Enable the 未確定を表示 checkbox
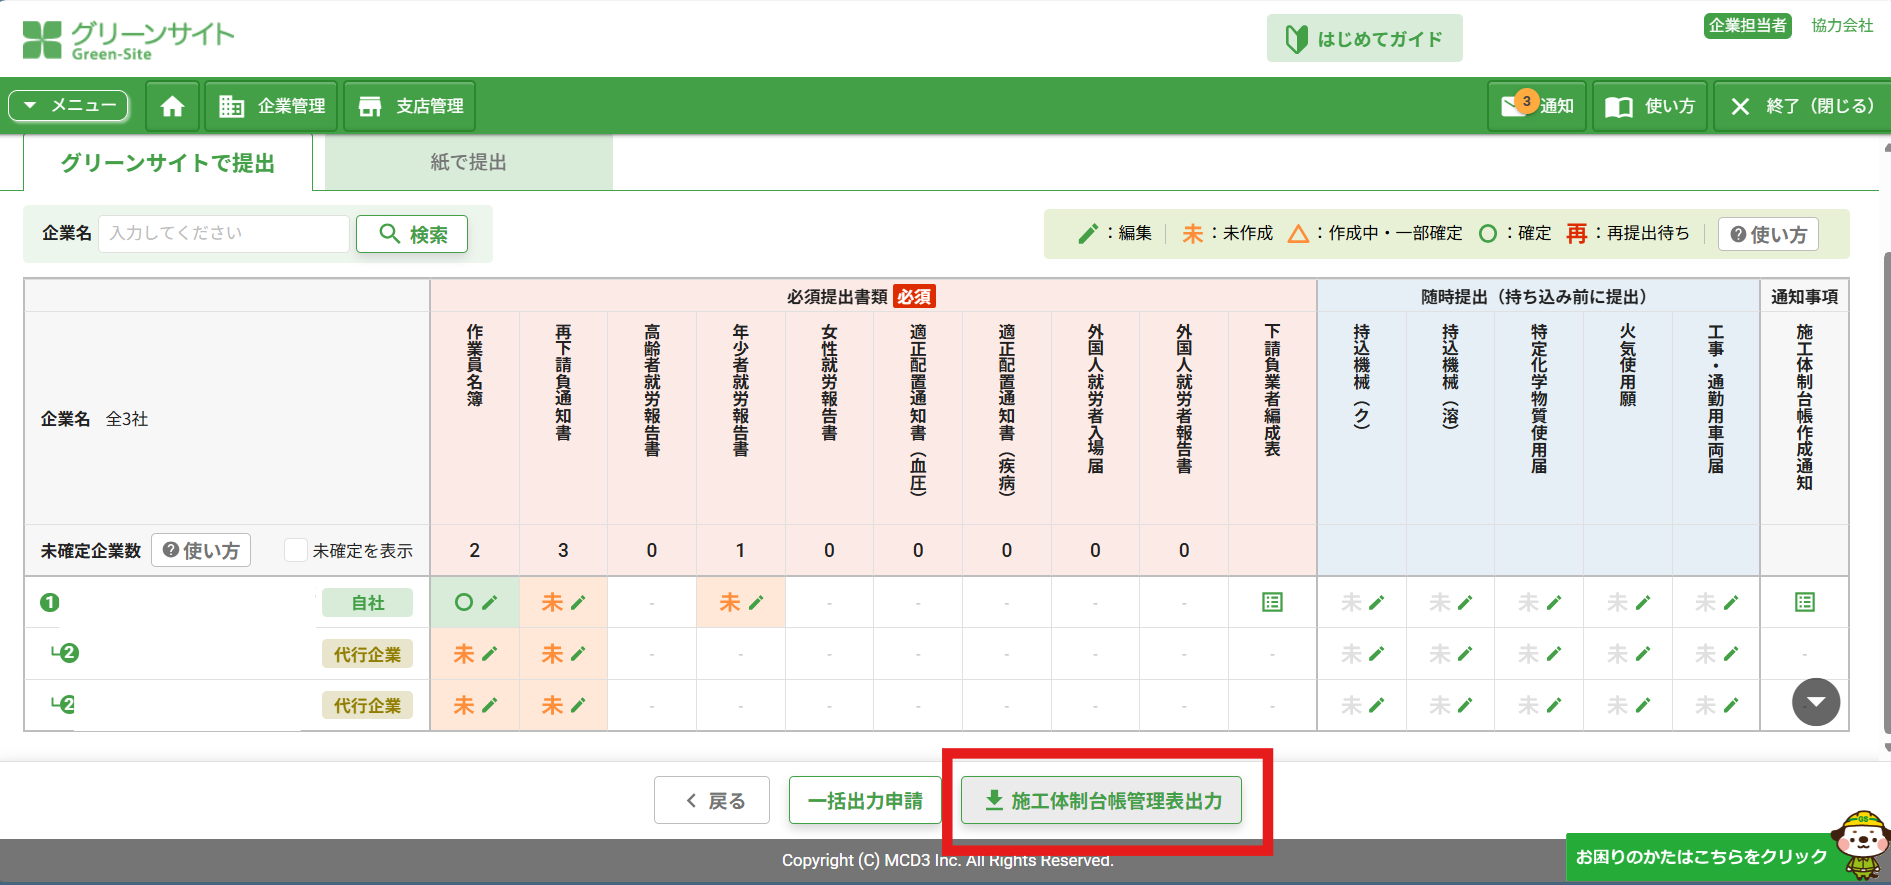Viewport: 1891px width, 885px height. tap(296, 550)
